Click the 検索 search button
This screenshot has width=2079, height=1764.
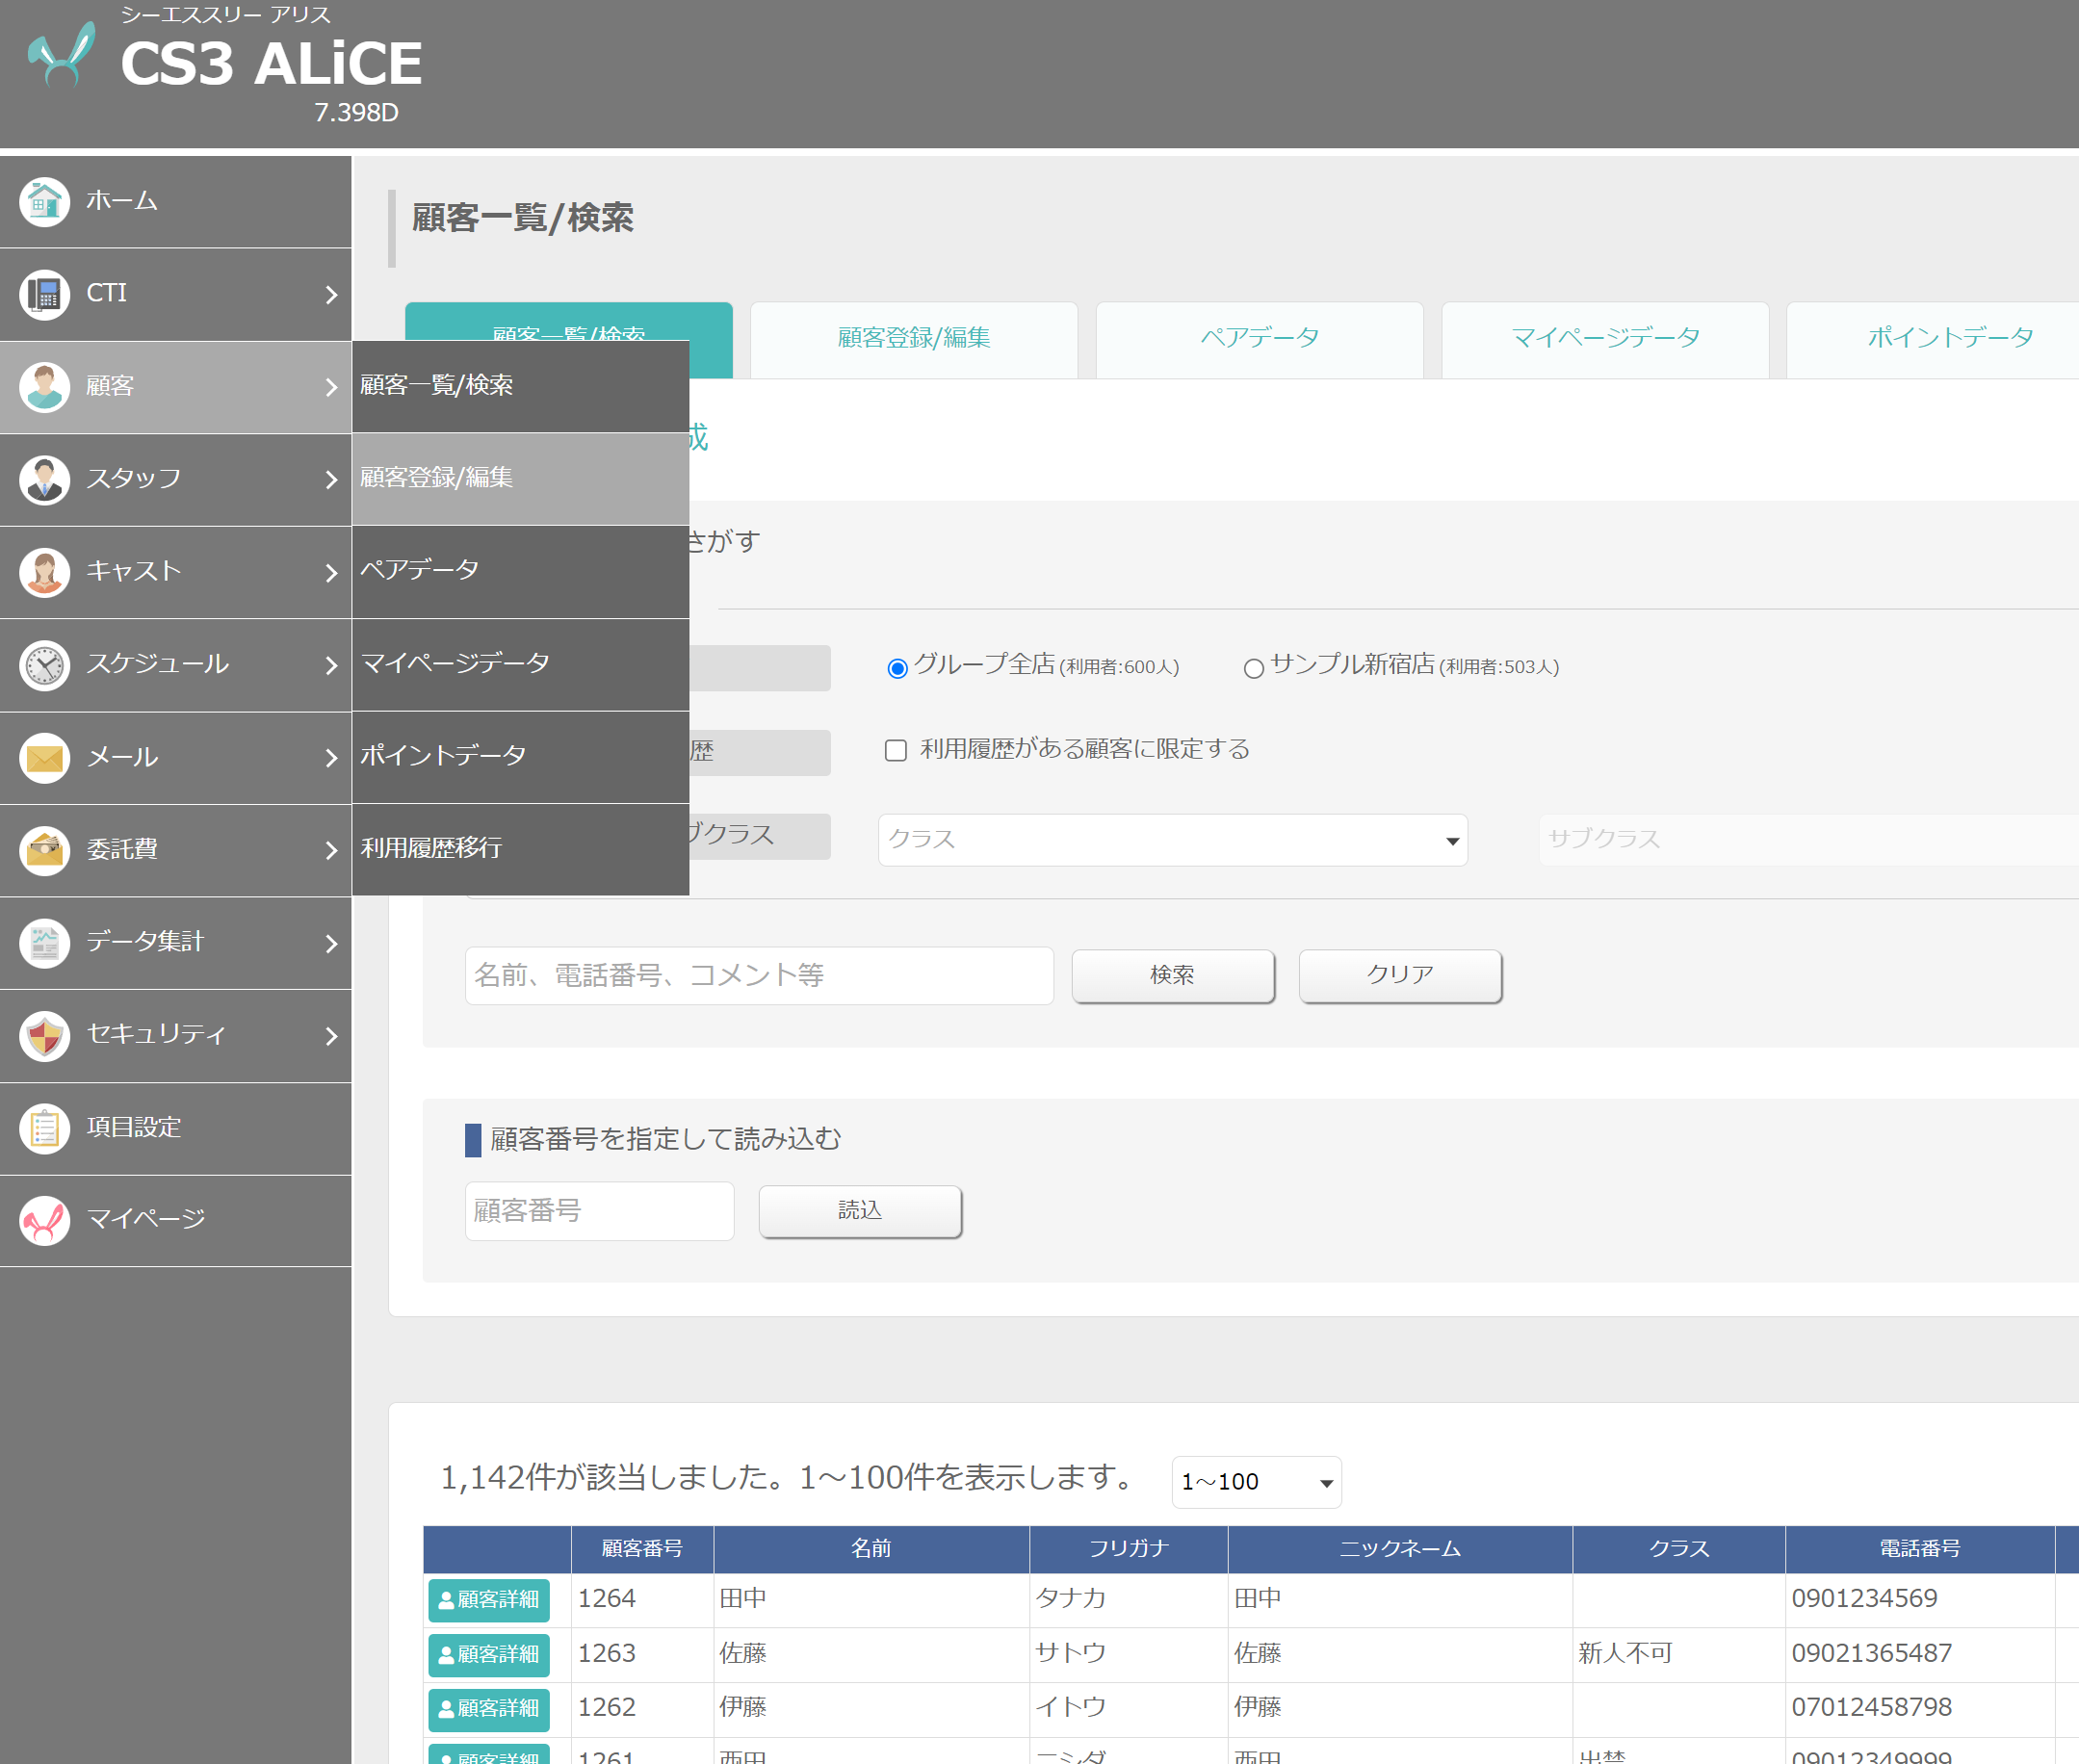click(1172, 975)
